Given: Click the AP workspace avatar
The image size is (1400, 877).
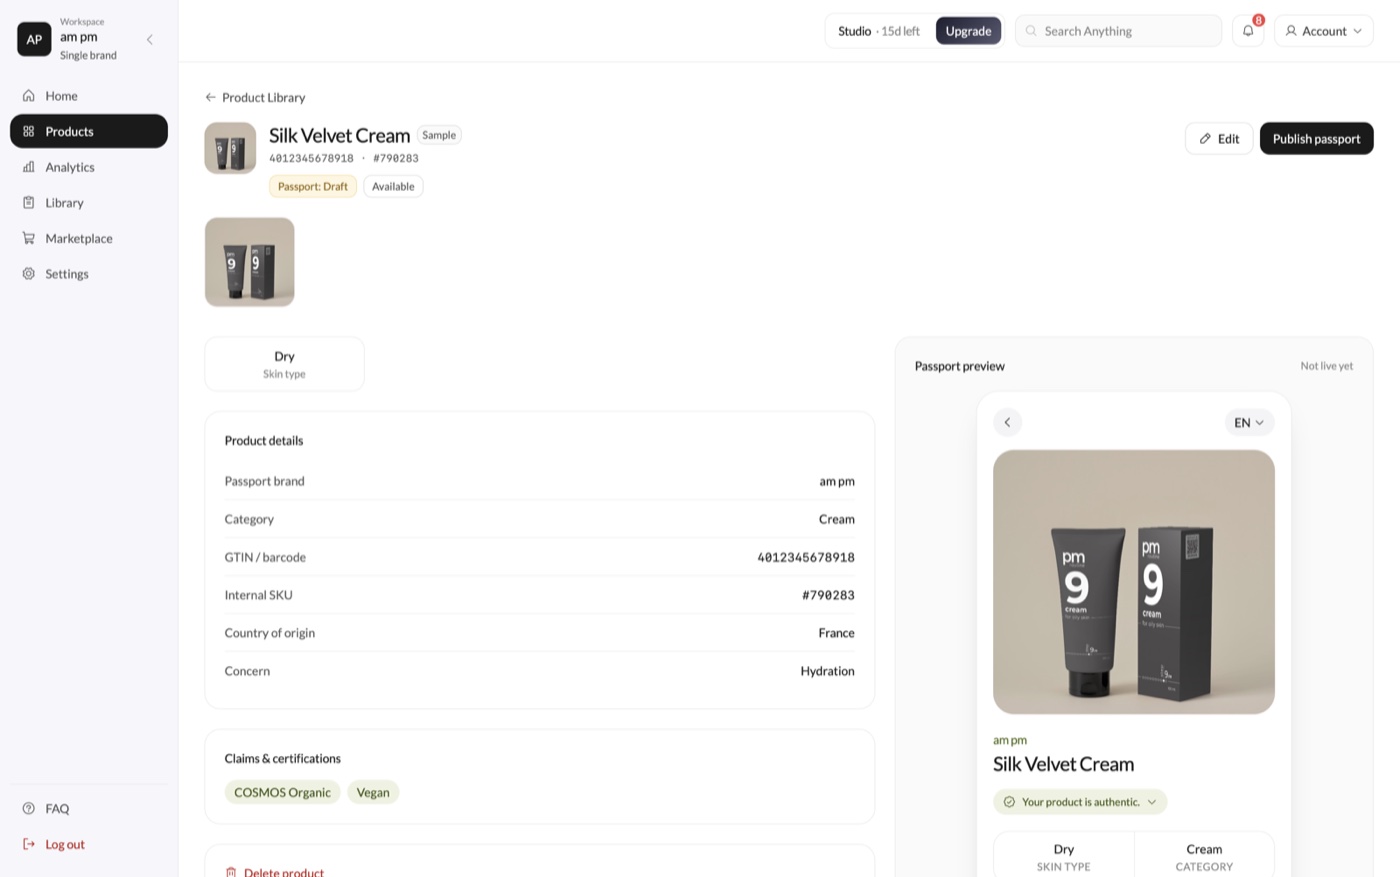Looking at the screenshot, I should 34,39.
